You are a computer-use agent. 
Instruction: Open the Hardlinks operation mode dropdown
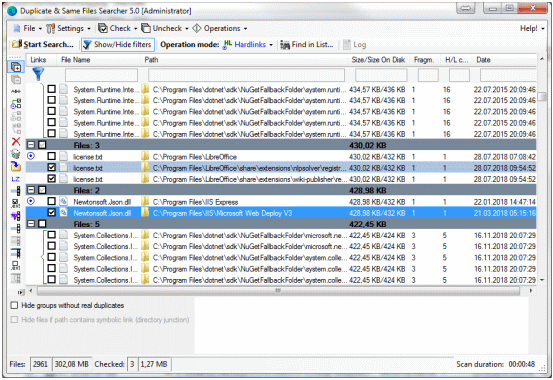tap(271, 45)
